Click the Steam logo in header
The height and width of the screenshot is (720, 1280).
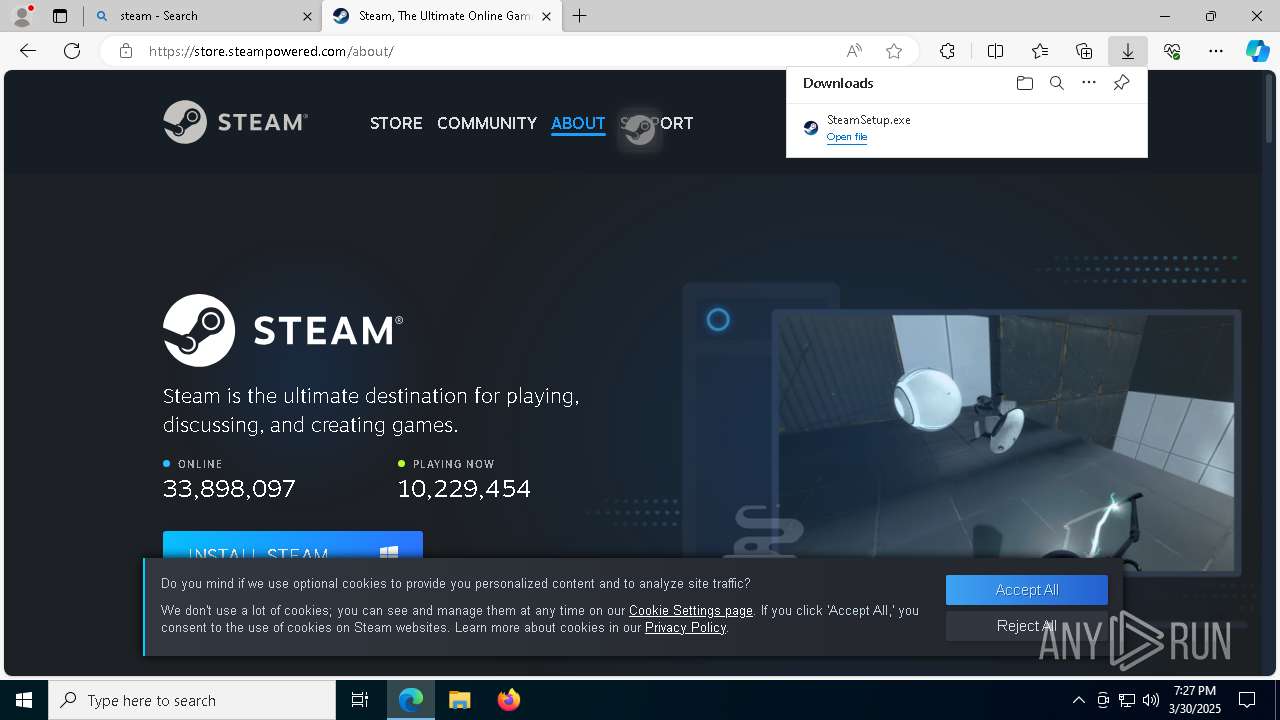coord(236,122)
